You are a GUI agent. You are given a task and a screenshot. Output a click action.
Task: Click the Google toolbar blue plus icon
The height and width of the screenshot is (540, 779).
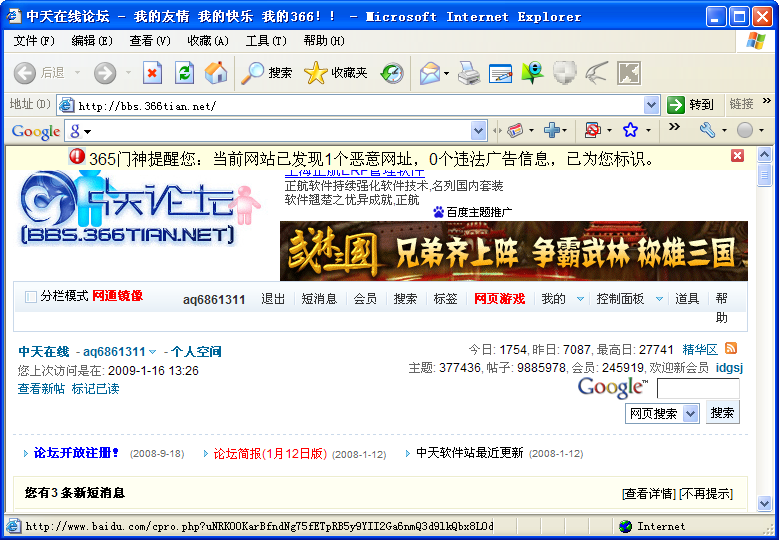551,130
